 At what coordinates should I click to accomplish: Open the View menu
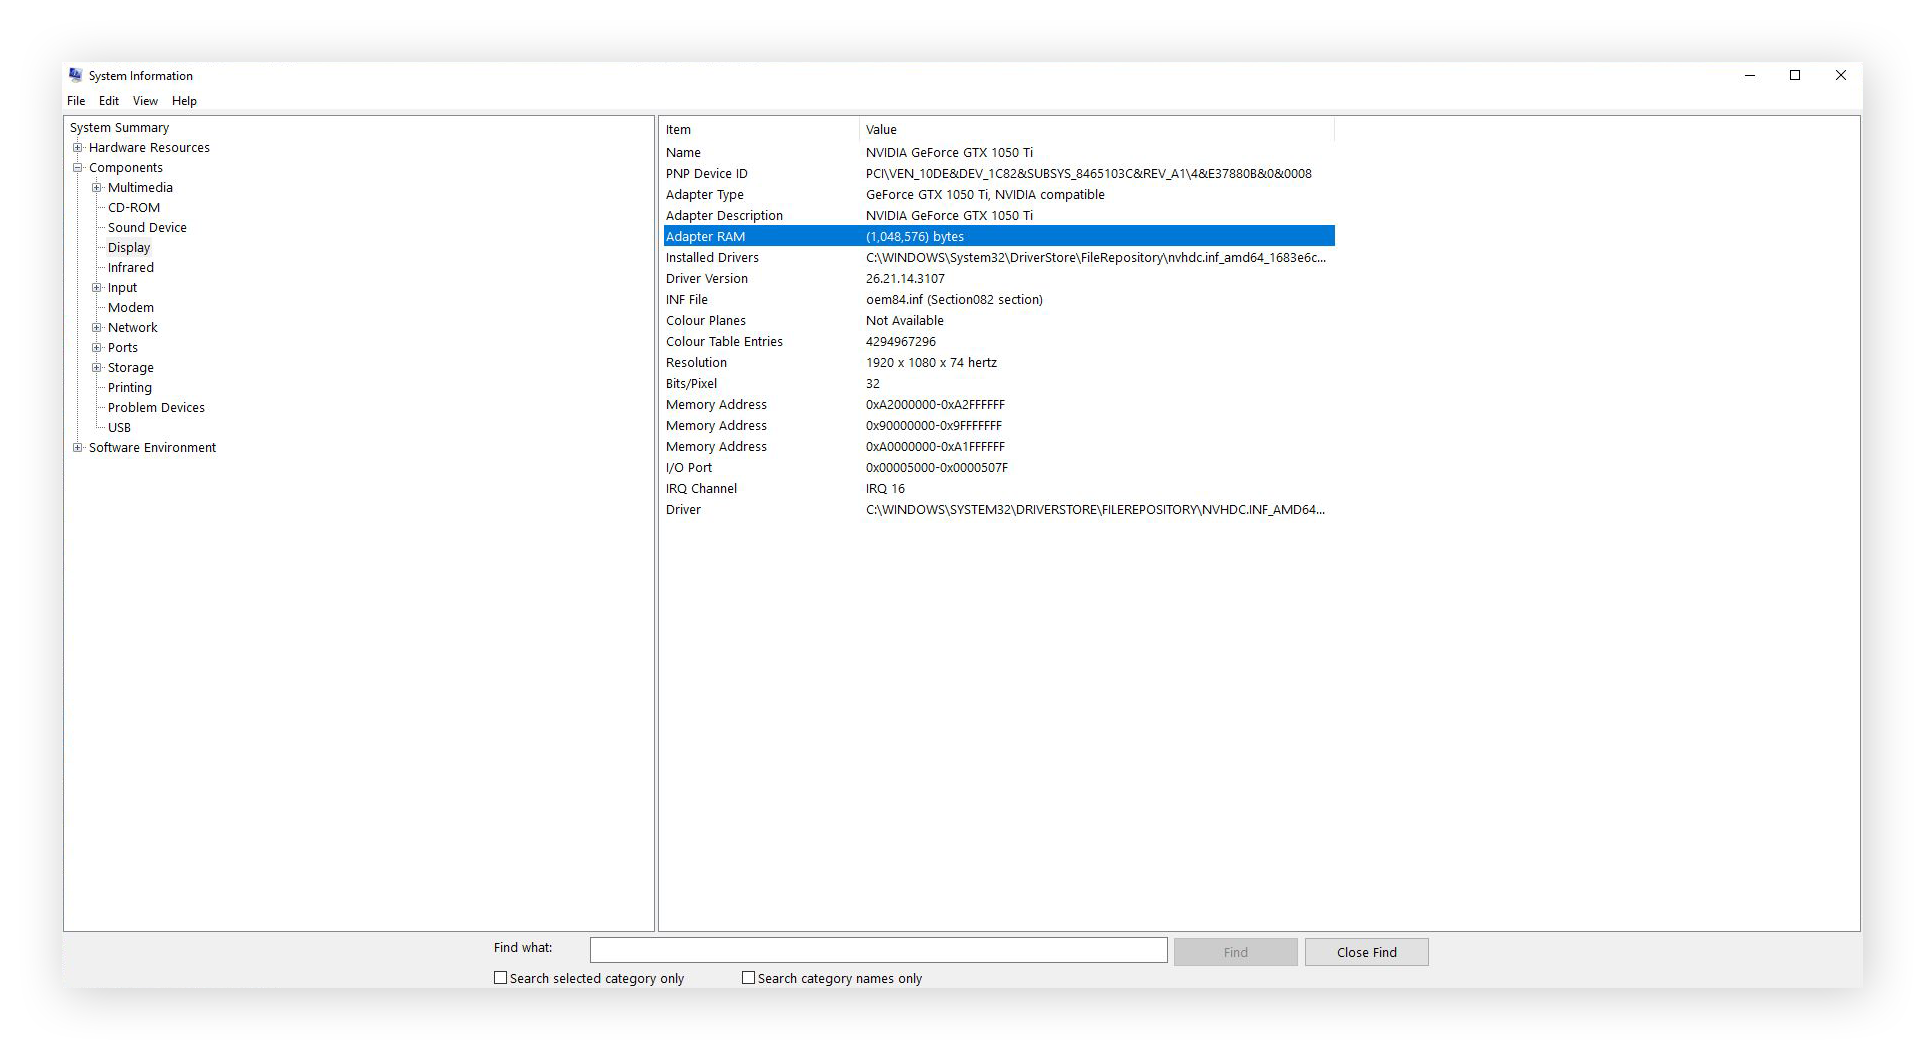click(x=145, y=100)
